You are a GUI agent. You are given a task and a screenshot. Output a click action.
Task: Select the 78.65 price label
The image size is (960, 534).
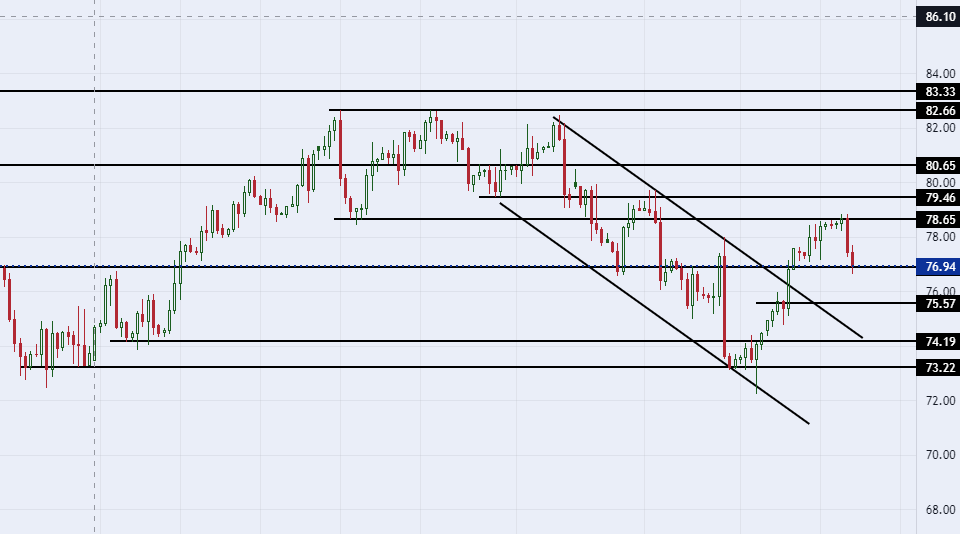click(x=938, y=219)
